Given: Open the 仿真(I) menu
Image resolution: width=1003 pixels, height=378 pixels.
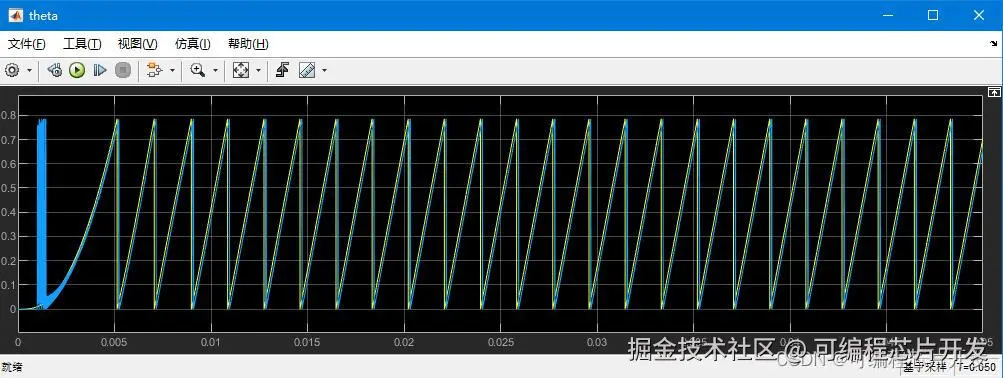Looking at the screenshot, I should (193, 44).
